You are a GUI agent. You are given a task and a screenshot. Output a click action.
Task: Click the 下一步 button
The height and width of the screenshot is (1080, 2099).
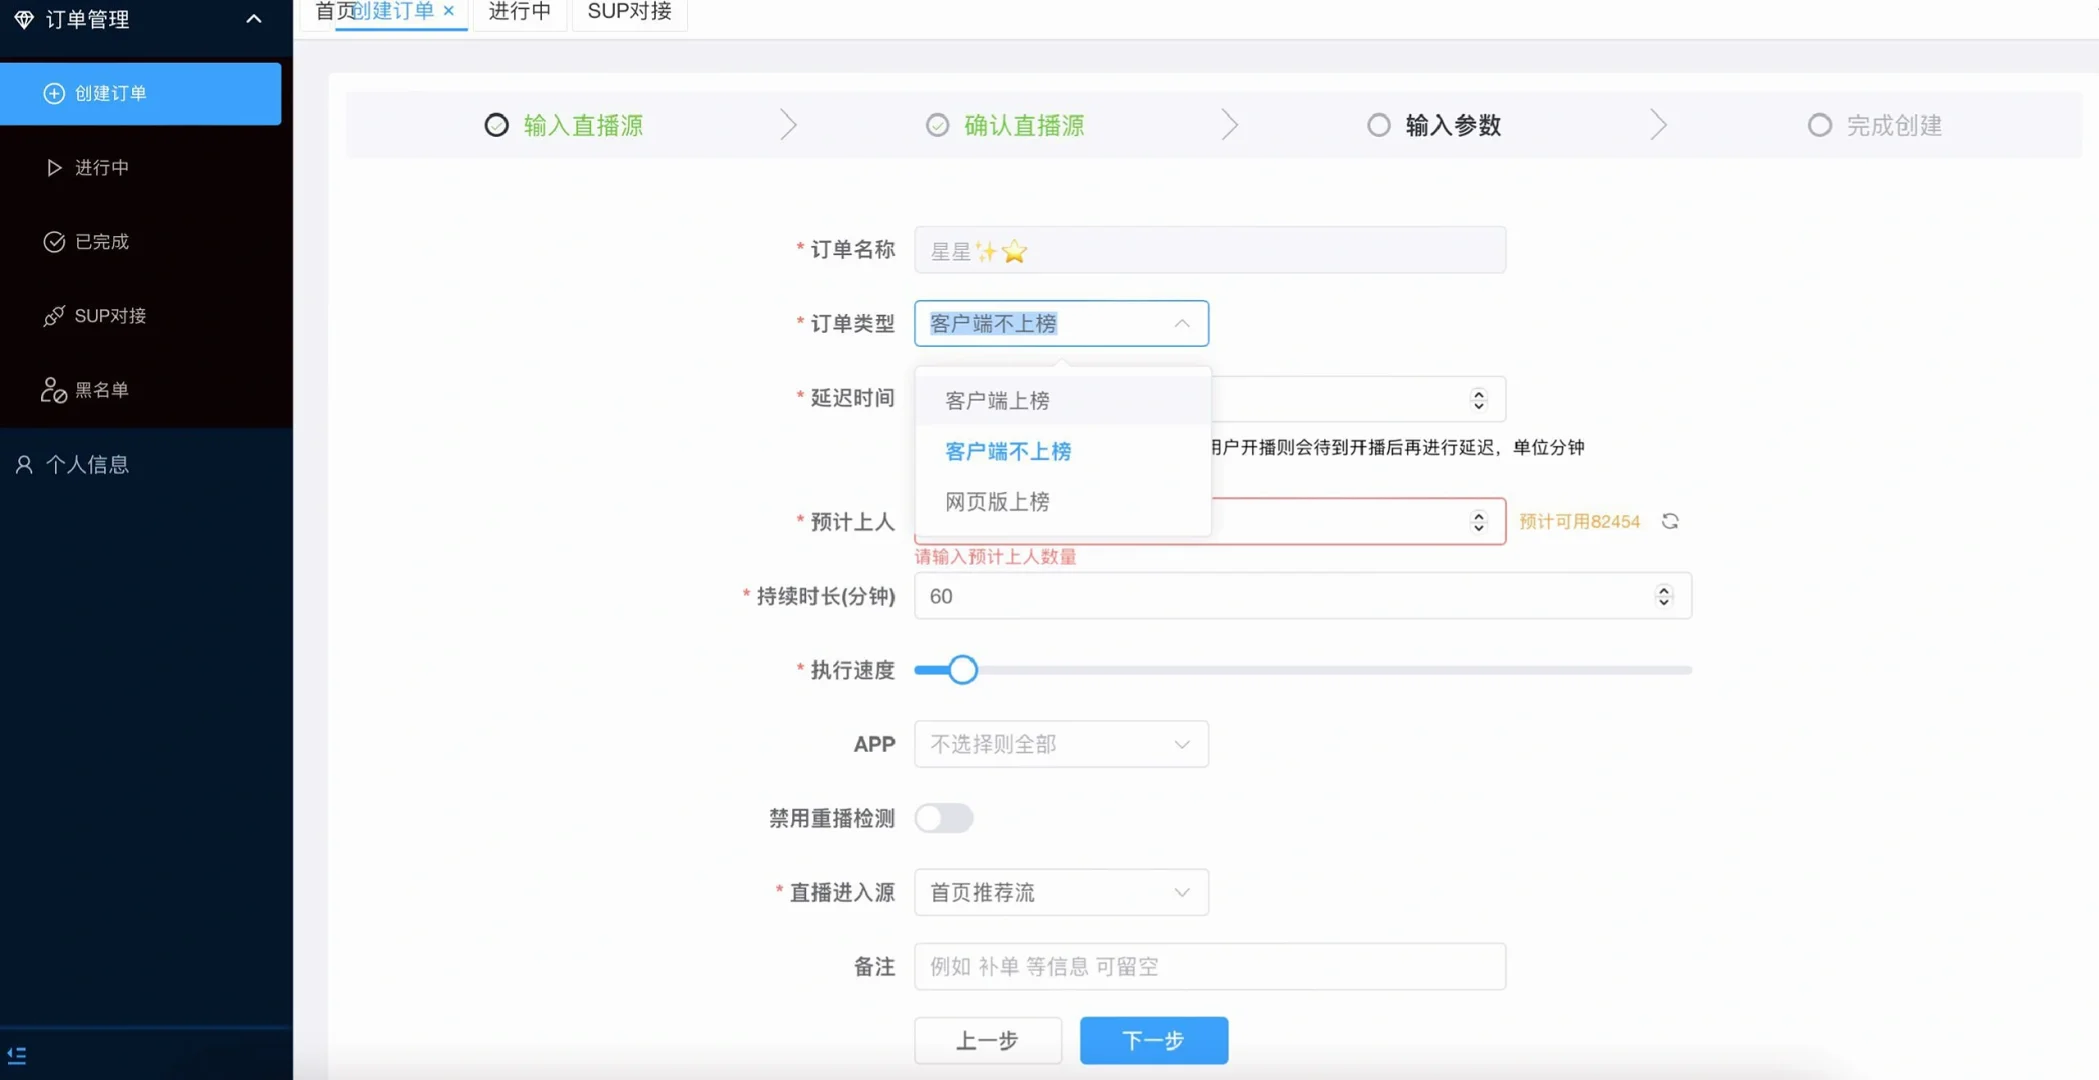[x=1152, y=1040]
